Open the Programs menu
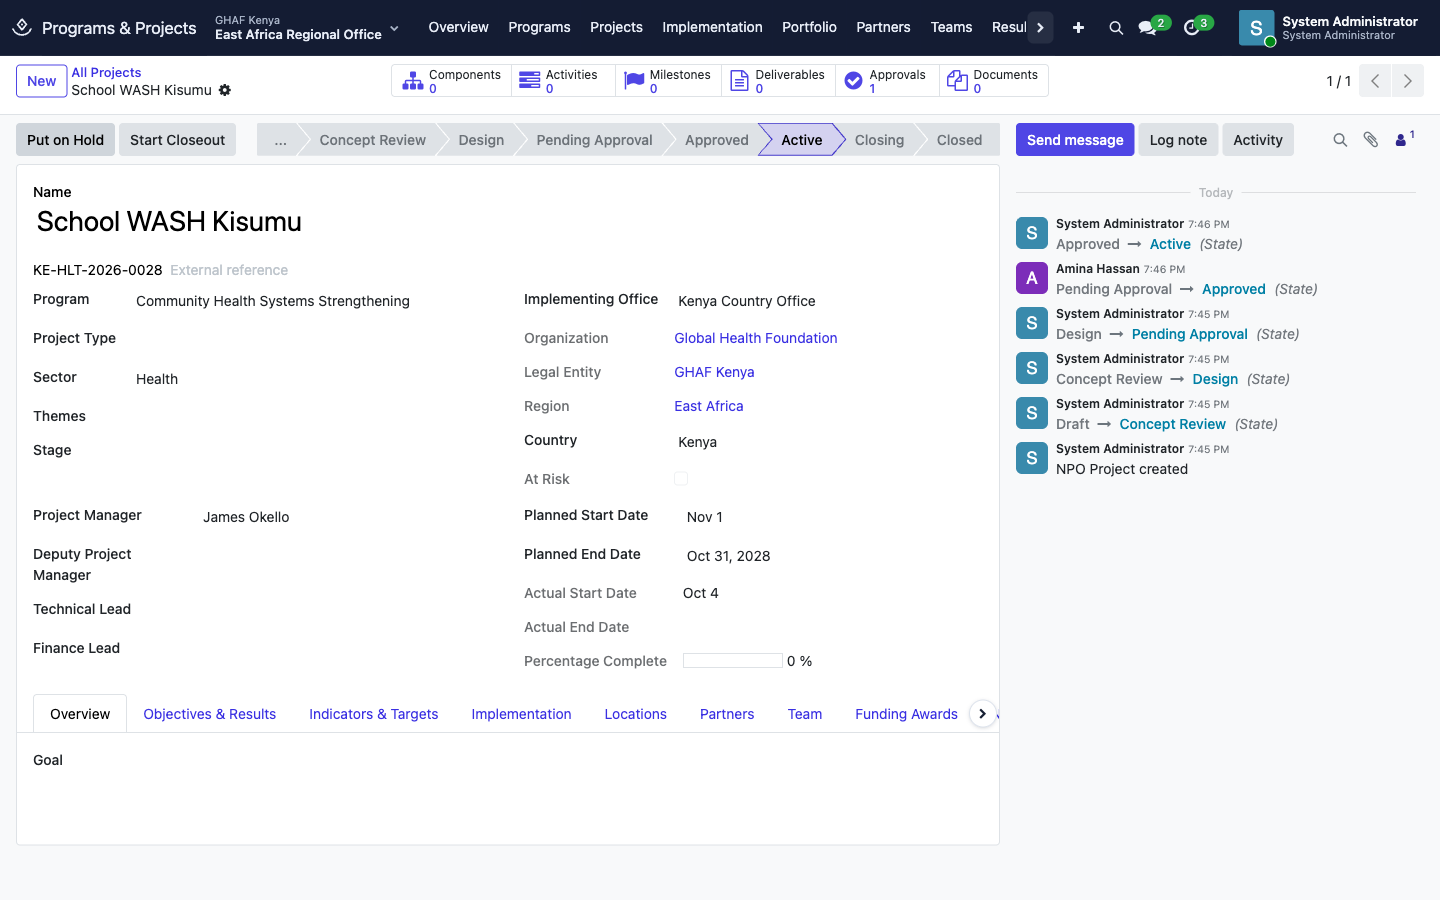The height and width of the screenshot is (900, 1440). [x=539, y=28]
